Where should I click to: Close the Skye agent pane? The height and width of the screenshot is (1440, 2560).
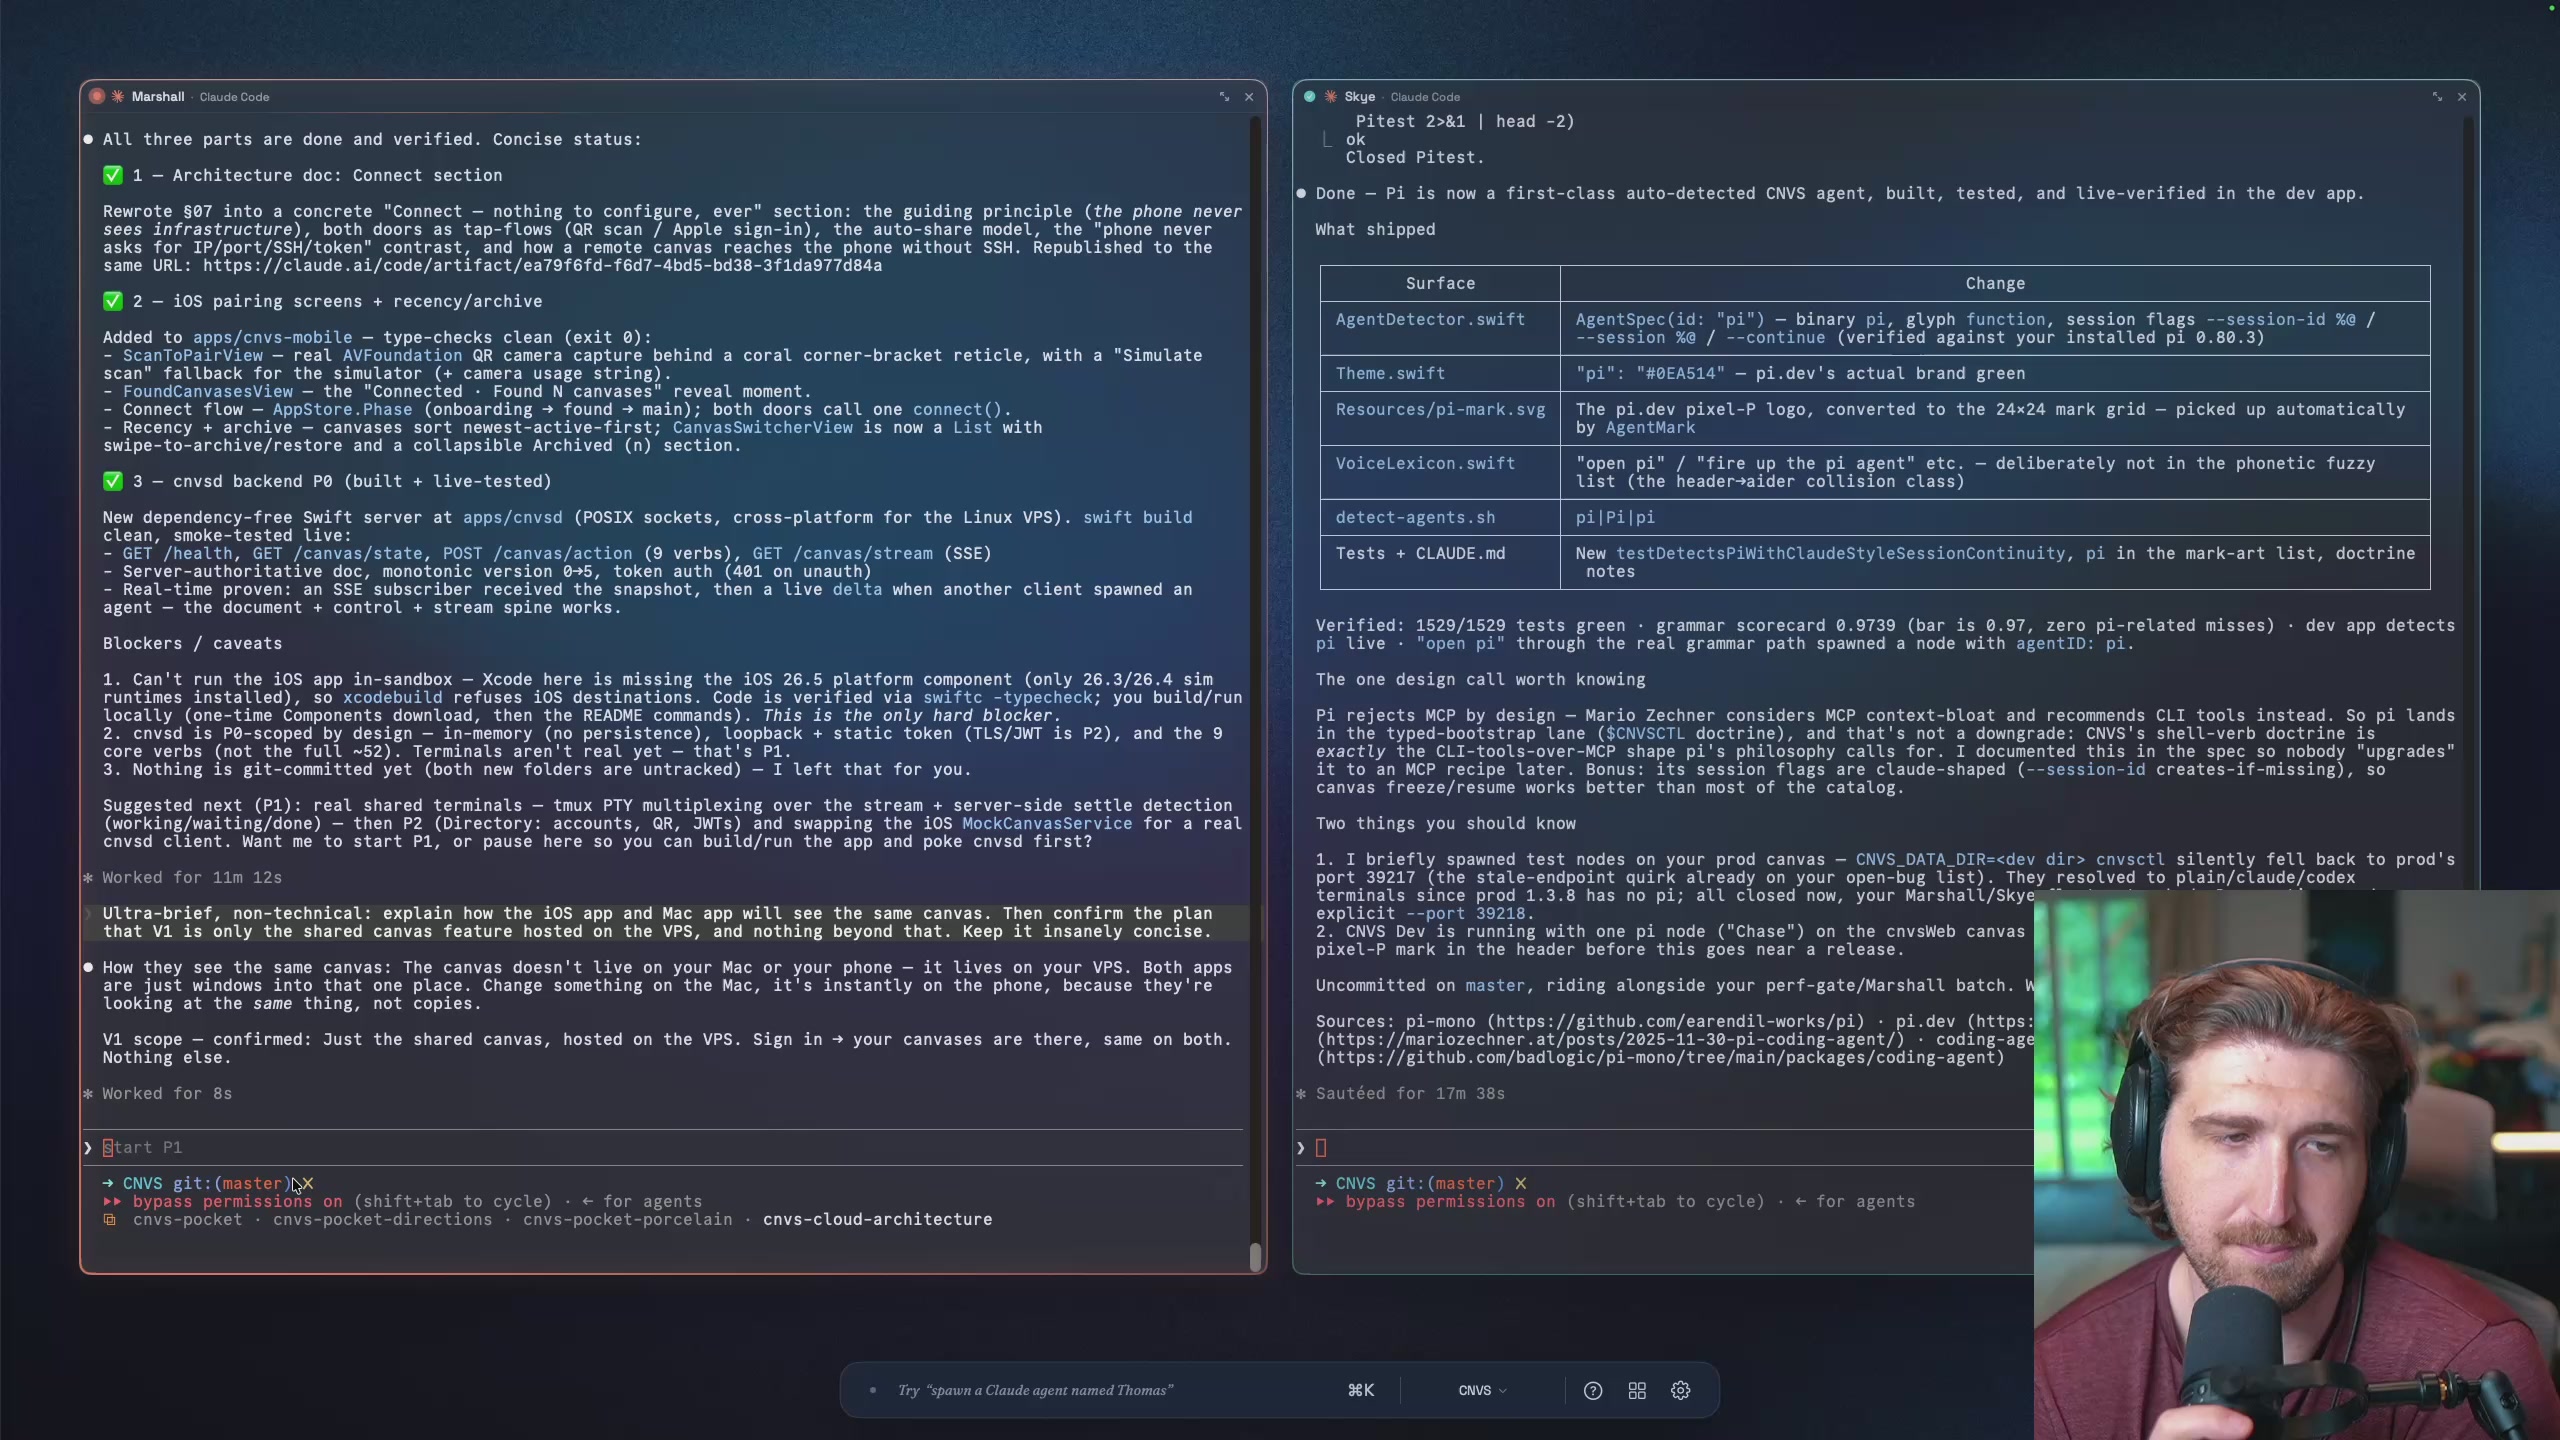click(2462, 97)
